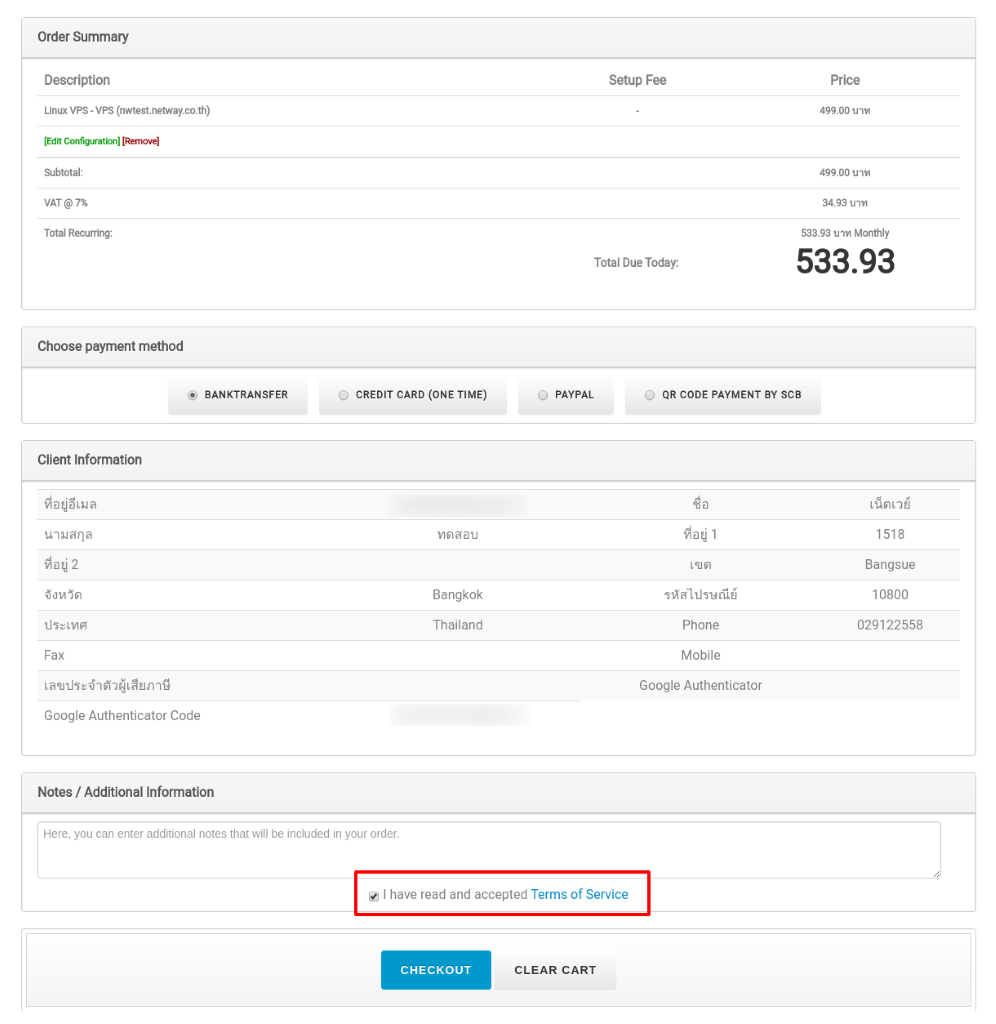Remove the Linux VPS item from cart
Viewport: 996px width, 1024px height.
pos(140,141)
